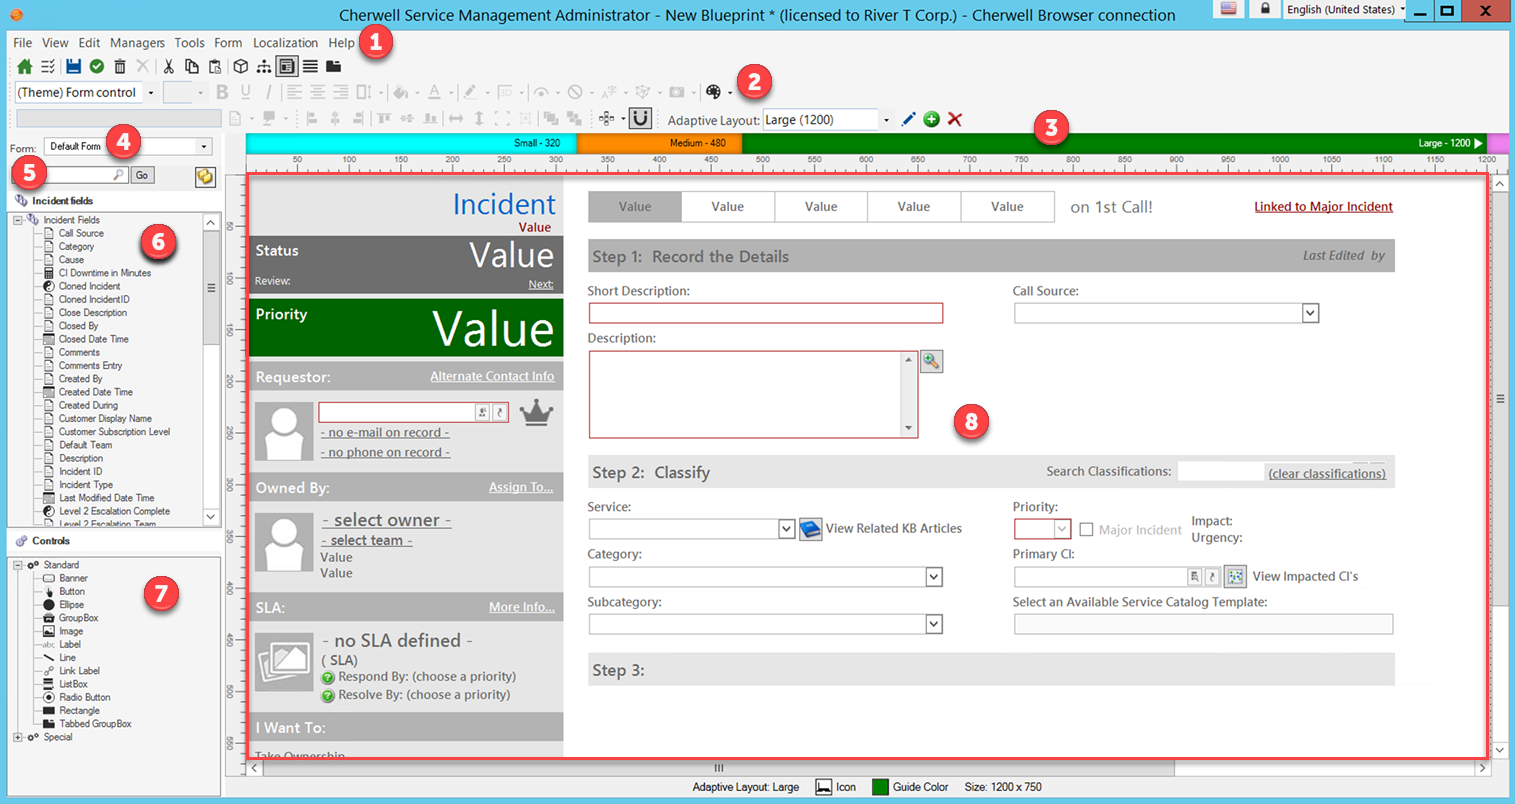Click the (clear classifications) link
Image resolution: width=1515 pixels, height=804 pixels.
1327,473
